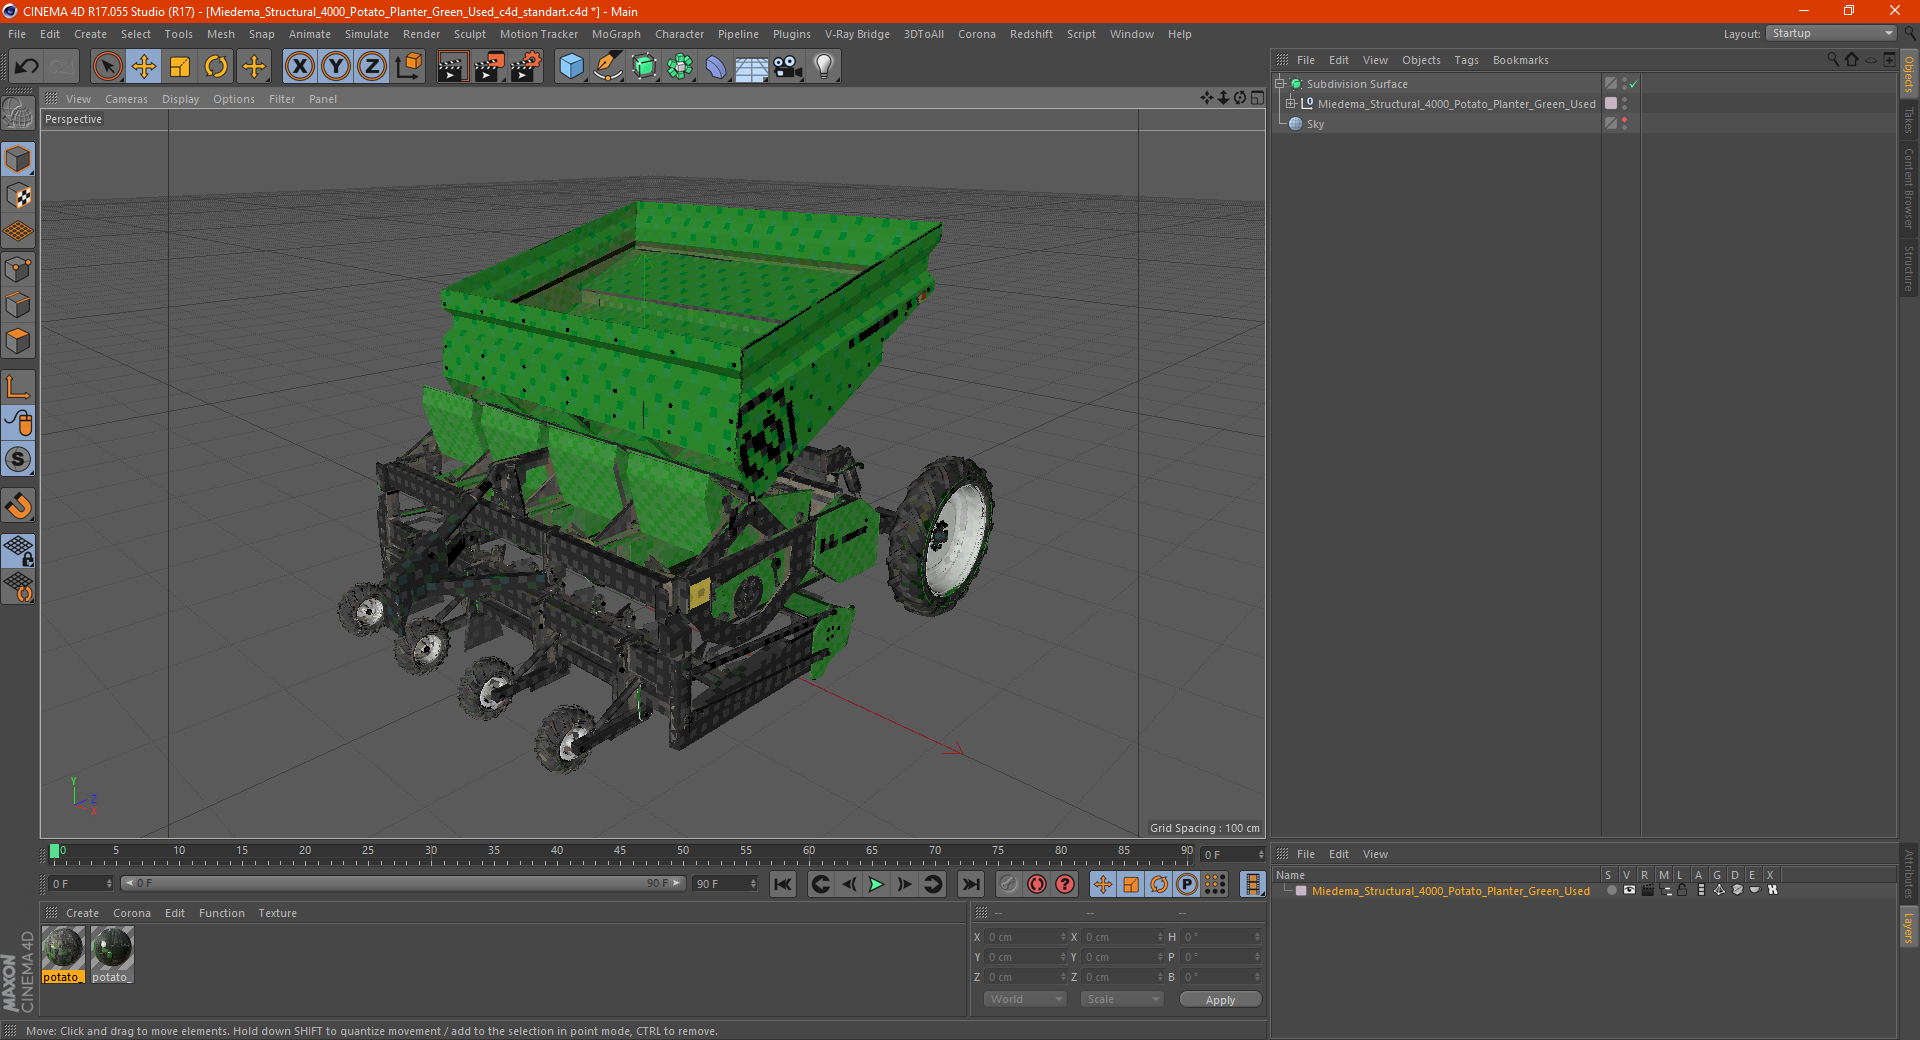
Task: Go to end of animation
Action: pyautogui.click(x=970, y=884)
